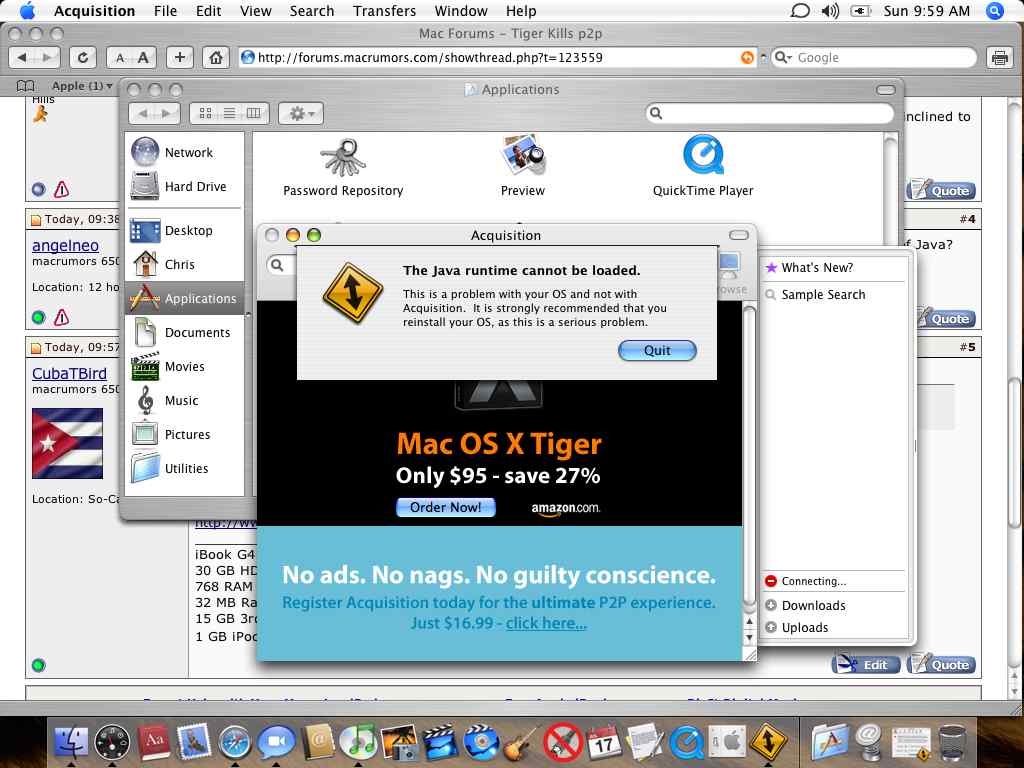The image size is (1024, 768).
Task: Select Documents in the Finder sidebar
Action: click(184, 332)
